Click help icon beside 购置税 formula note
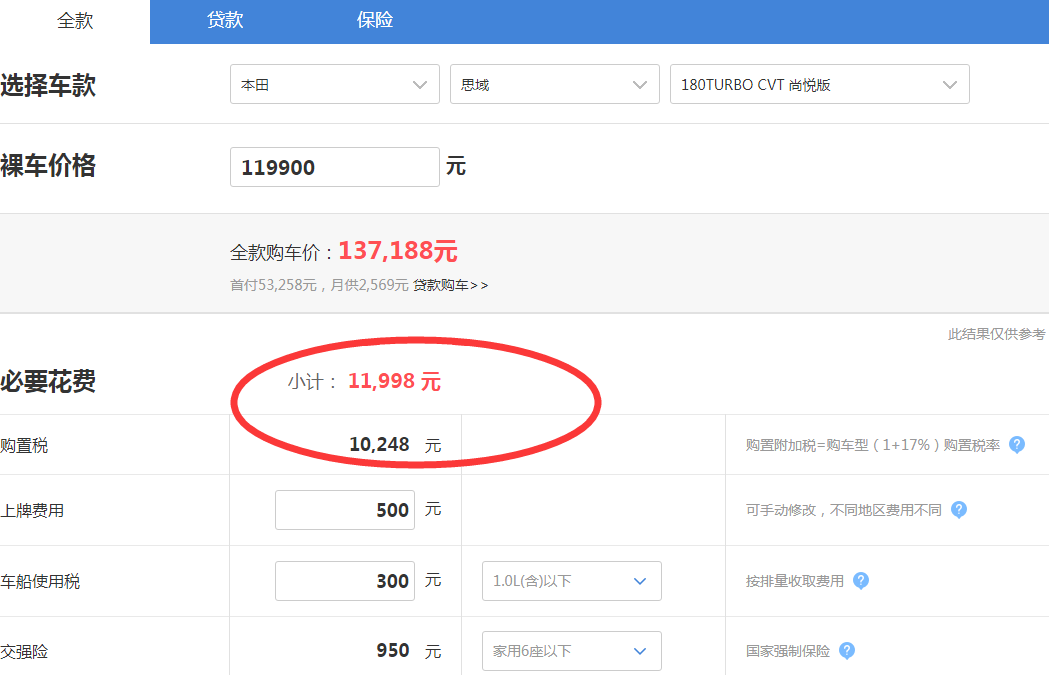The width and height of the screenshot is (1049, 675). (x=1017, y=445)
